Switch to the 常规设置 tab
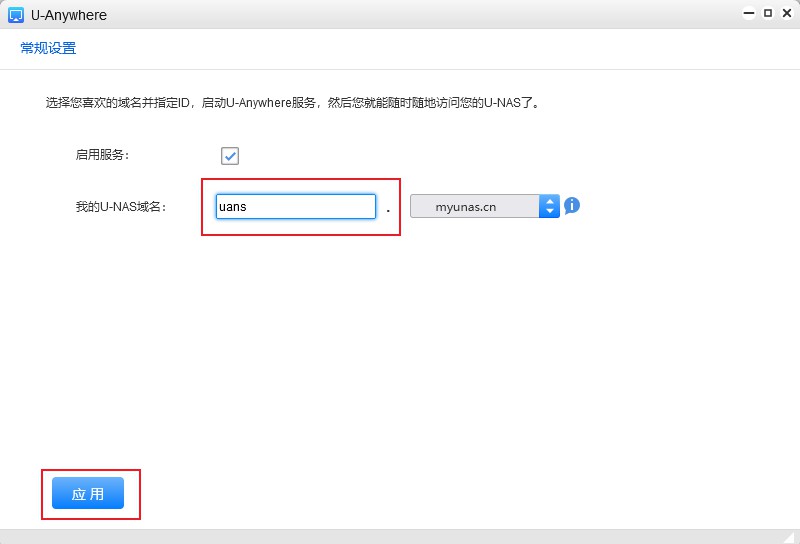Viewport: 800px width, 544px height. click(48, 48)
